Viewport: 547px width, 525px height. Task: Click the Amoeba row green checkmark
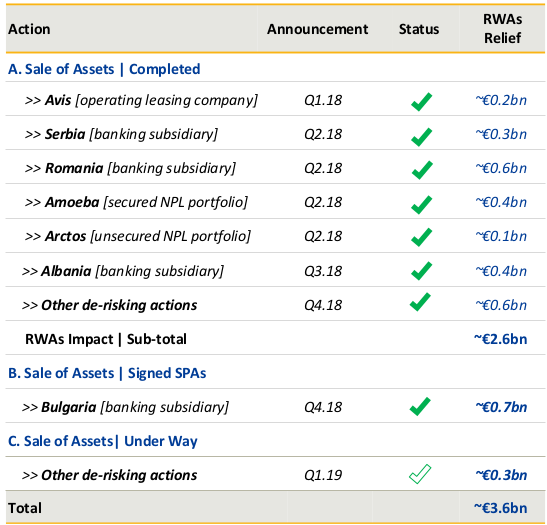(x=421, y=204)
